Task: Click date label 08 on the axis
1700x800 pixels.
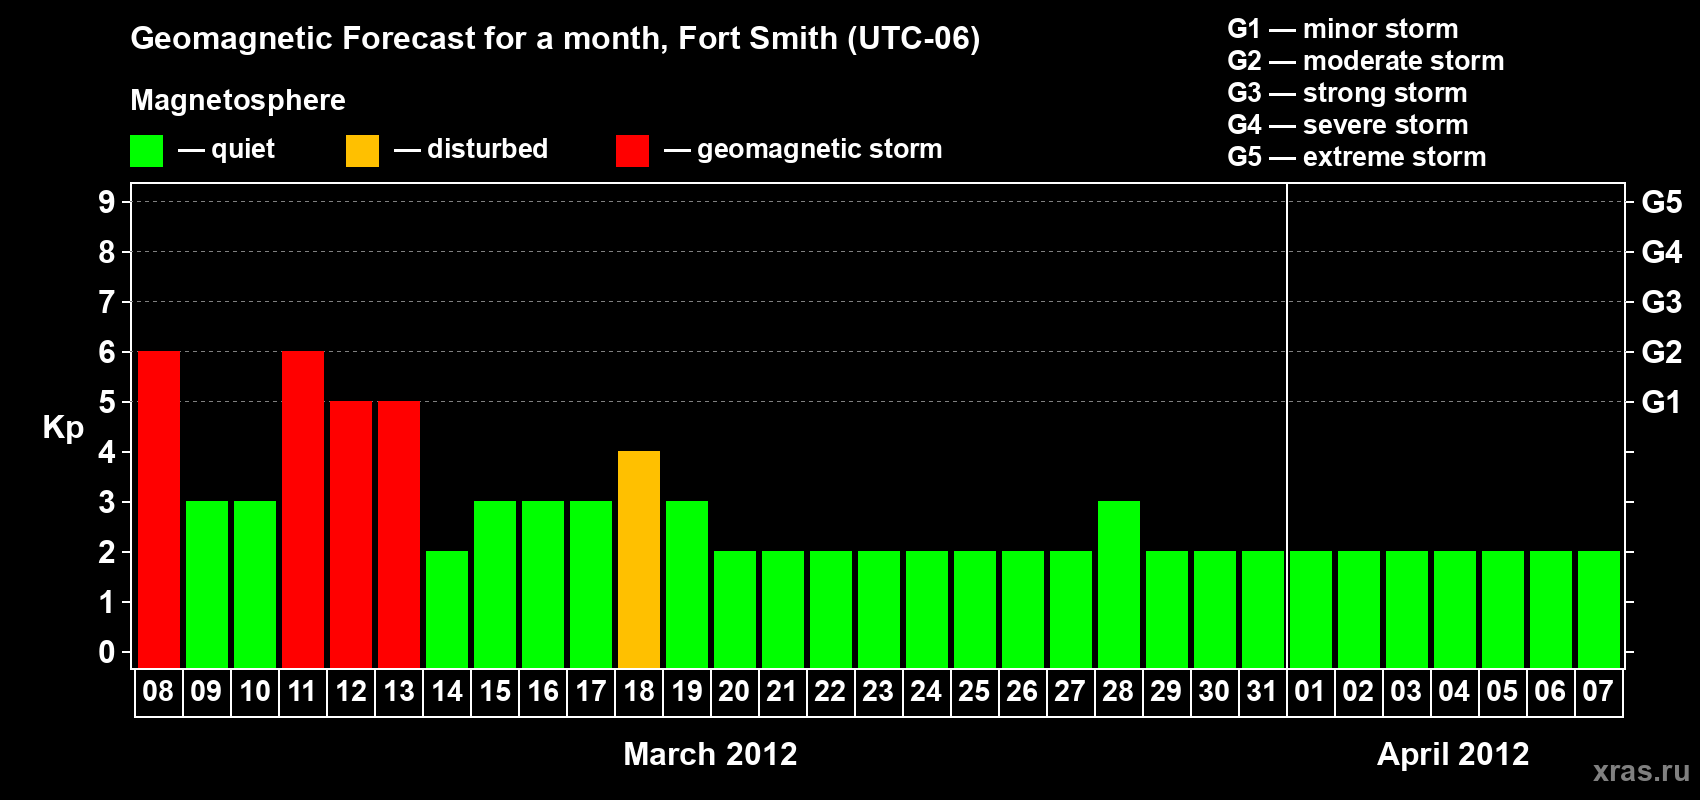Action: (x=158, y=692)
